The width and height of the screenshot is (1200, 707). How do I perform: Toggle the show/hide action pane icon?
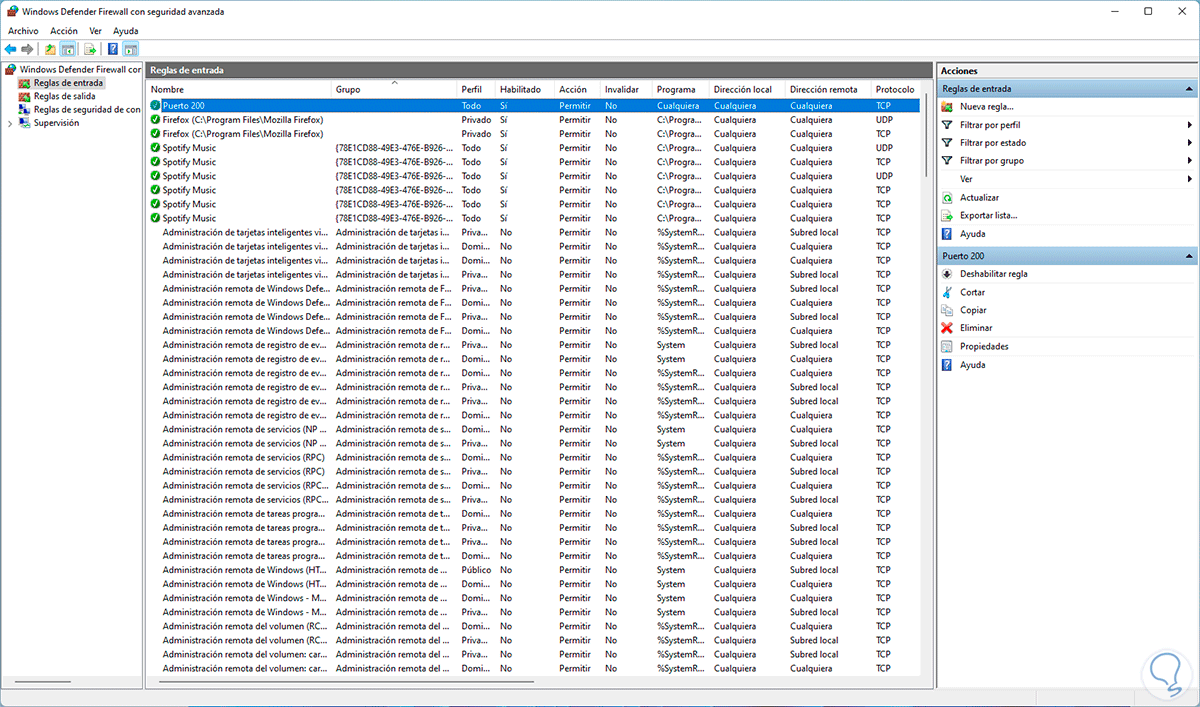click(131, 49)
